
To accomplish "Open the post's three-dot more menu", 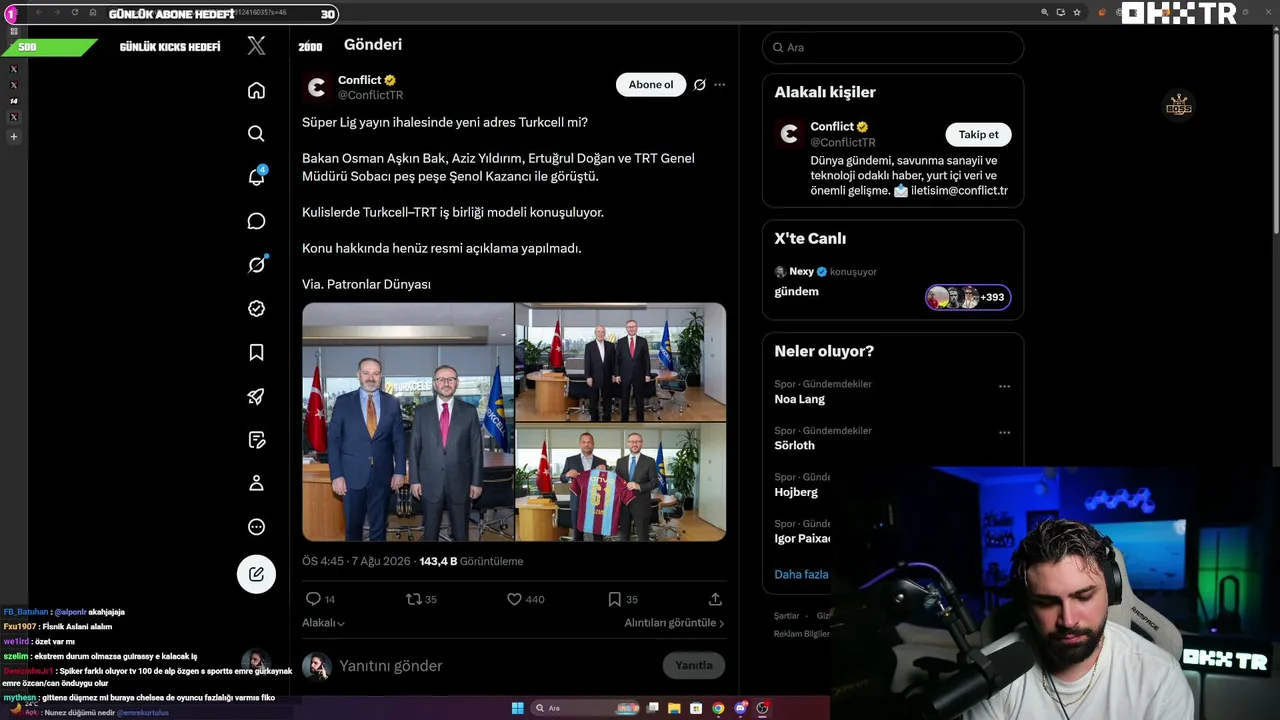I will pos(719,85).
